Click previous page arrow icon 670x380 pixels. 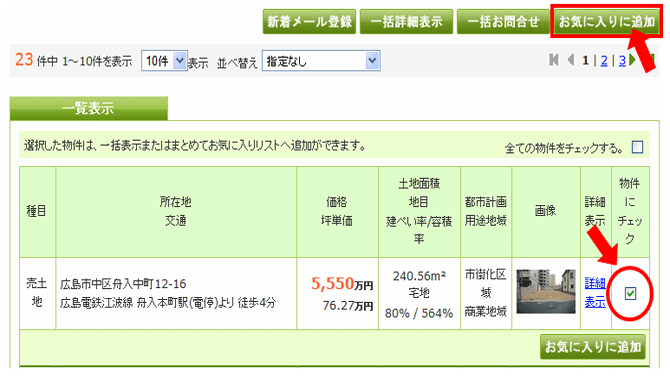coord(570,60)
